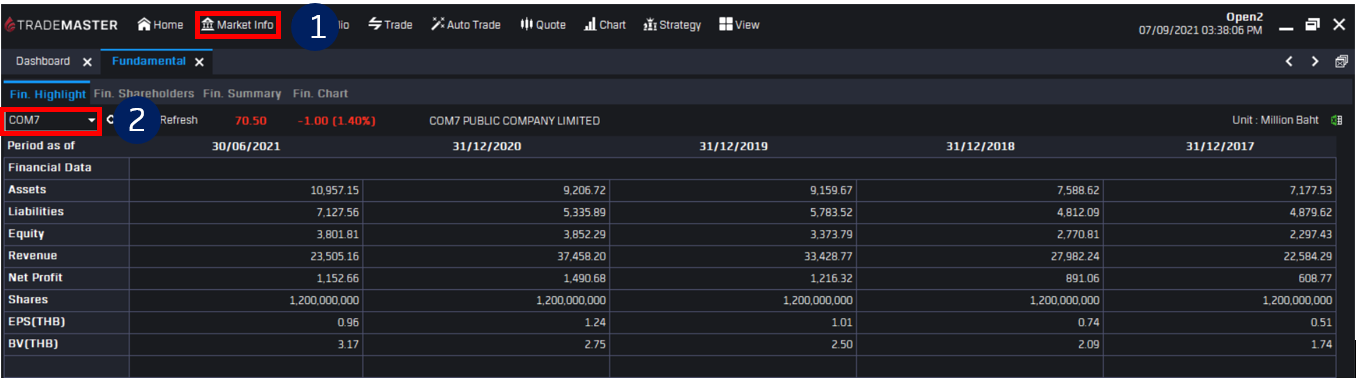The height and width of the screenshot is (379, 1359).
Task: Click liabilities value 5,335.89
Action: [x=585, y=212]
